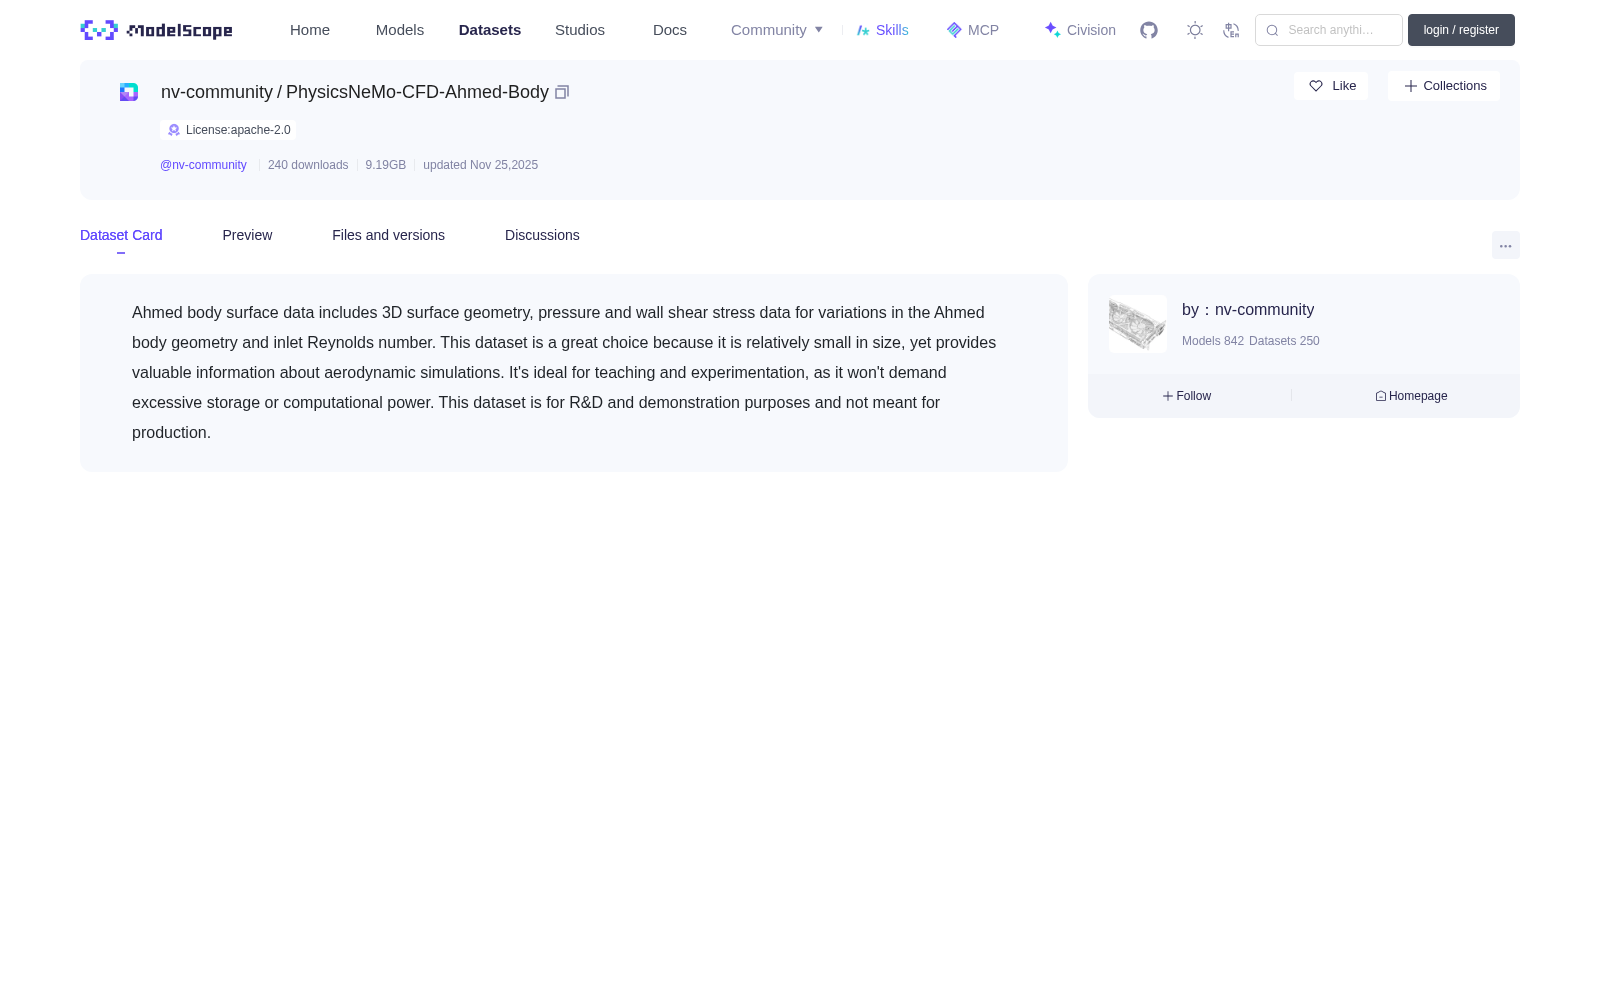This screenshot has width=1600, height=1000.
Task: Follow nv-community
Action: pyautogui.click(x=1187, y=396)
